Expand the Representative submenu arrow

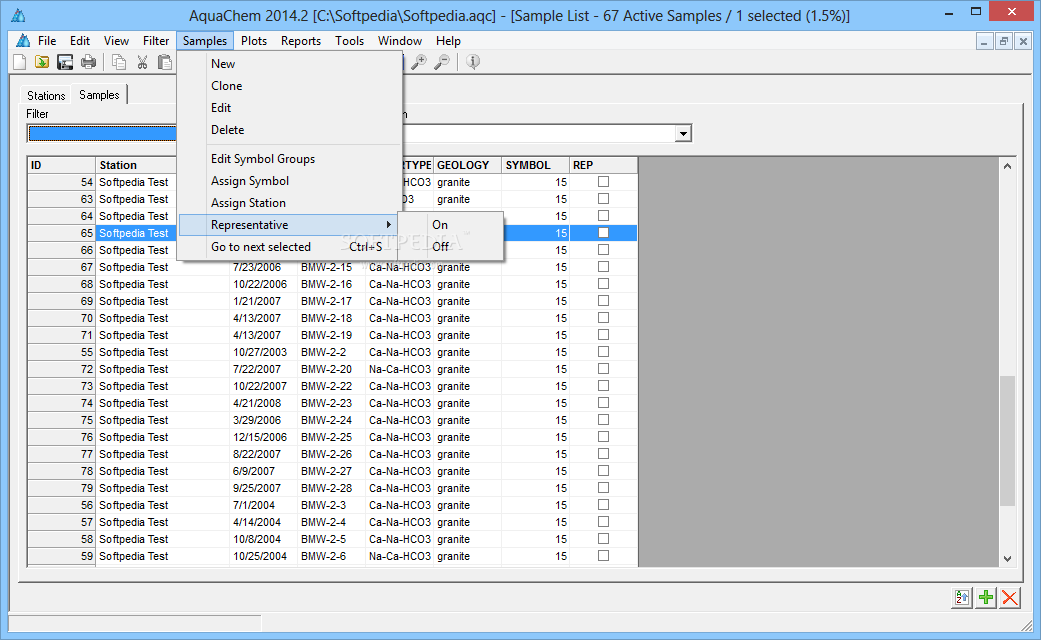point(389,225)
